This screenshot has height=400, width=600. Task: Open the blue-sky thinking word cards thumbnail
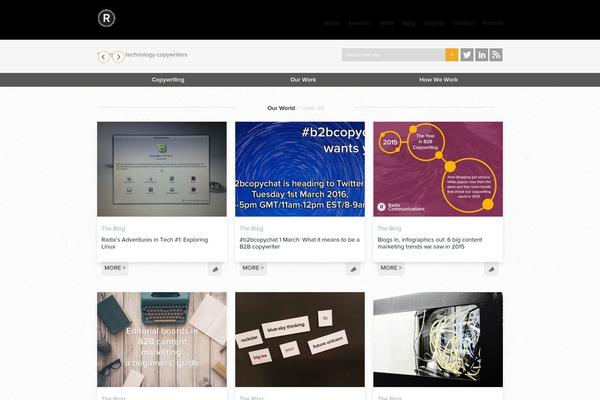coord(300,340)
